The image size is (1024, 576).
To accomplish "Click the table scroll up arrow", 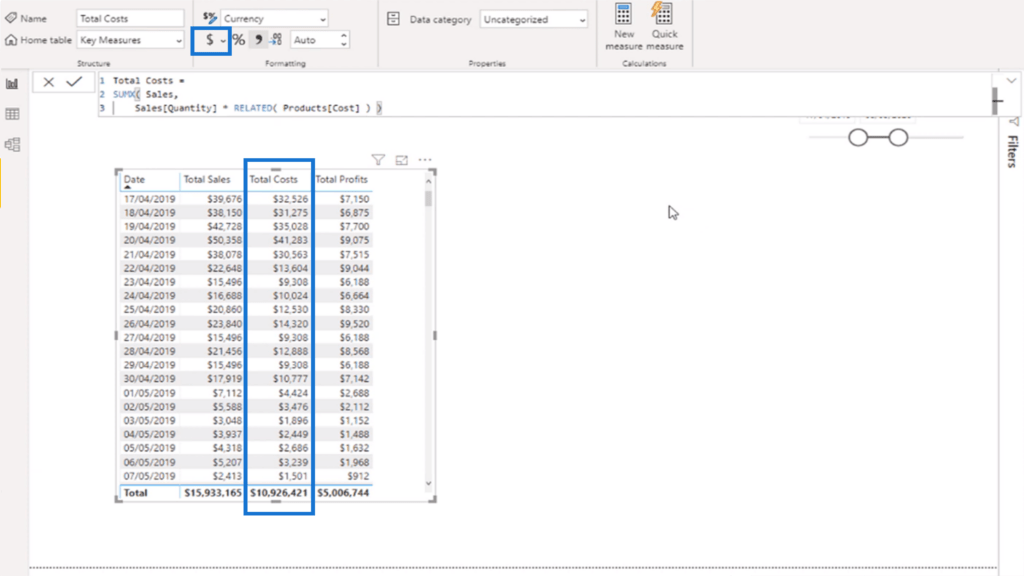I will (428, 181).
